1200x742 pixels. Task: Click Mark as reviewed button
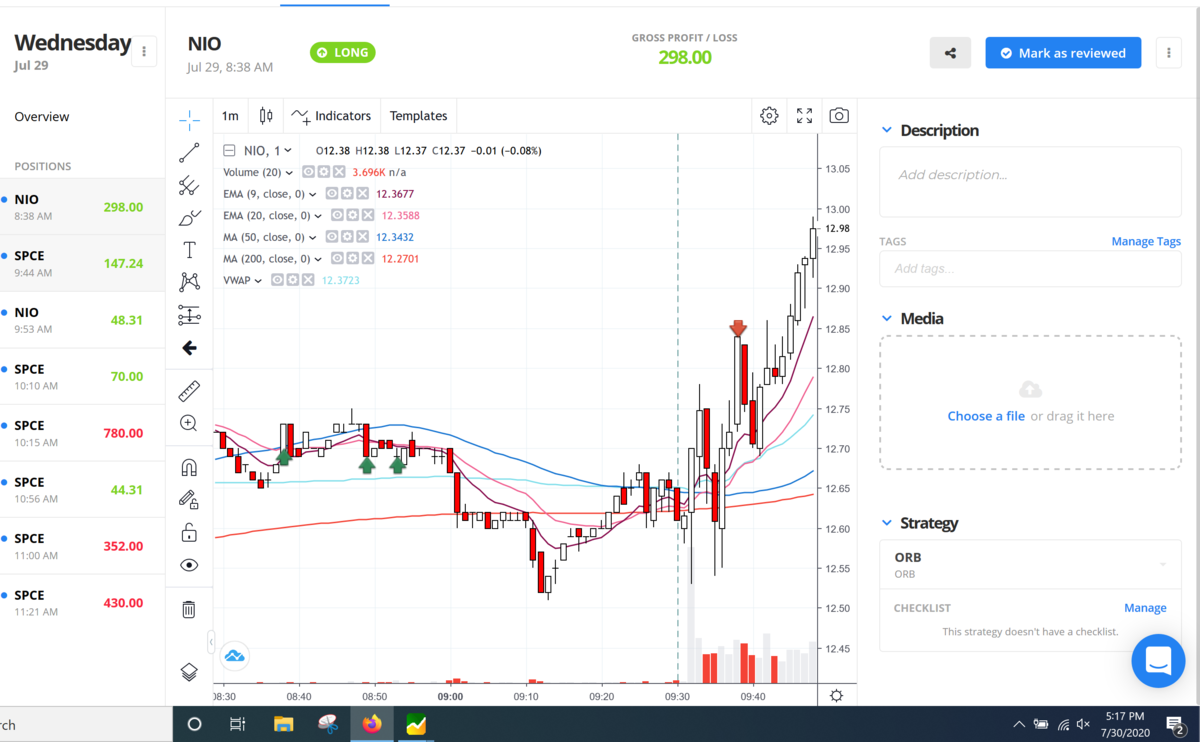pos(1063,53)
